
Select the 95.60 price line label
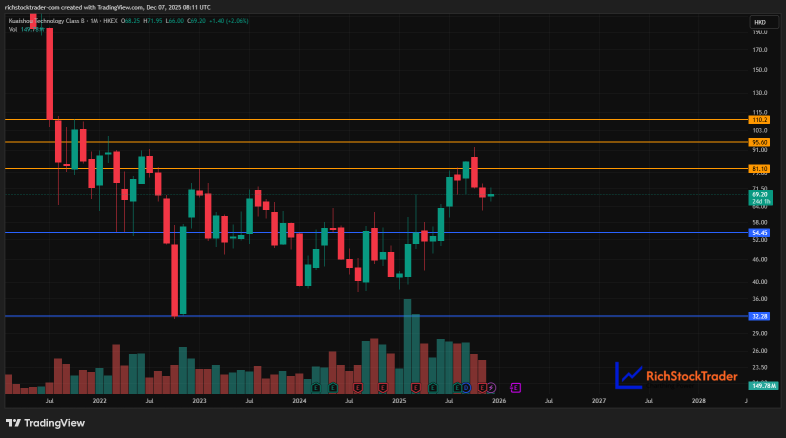tap(759, 142)
